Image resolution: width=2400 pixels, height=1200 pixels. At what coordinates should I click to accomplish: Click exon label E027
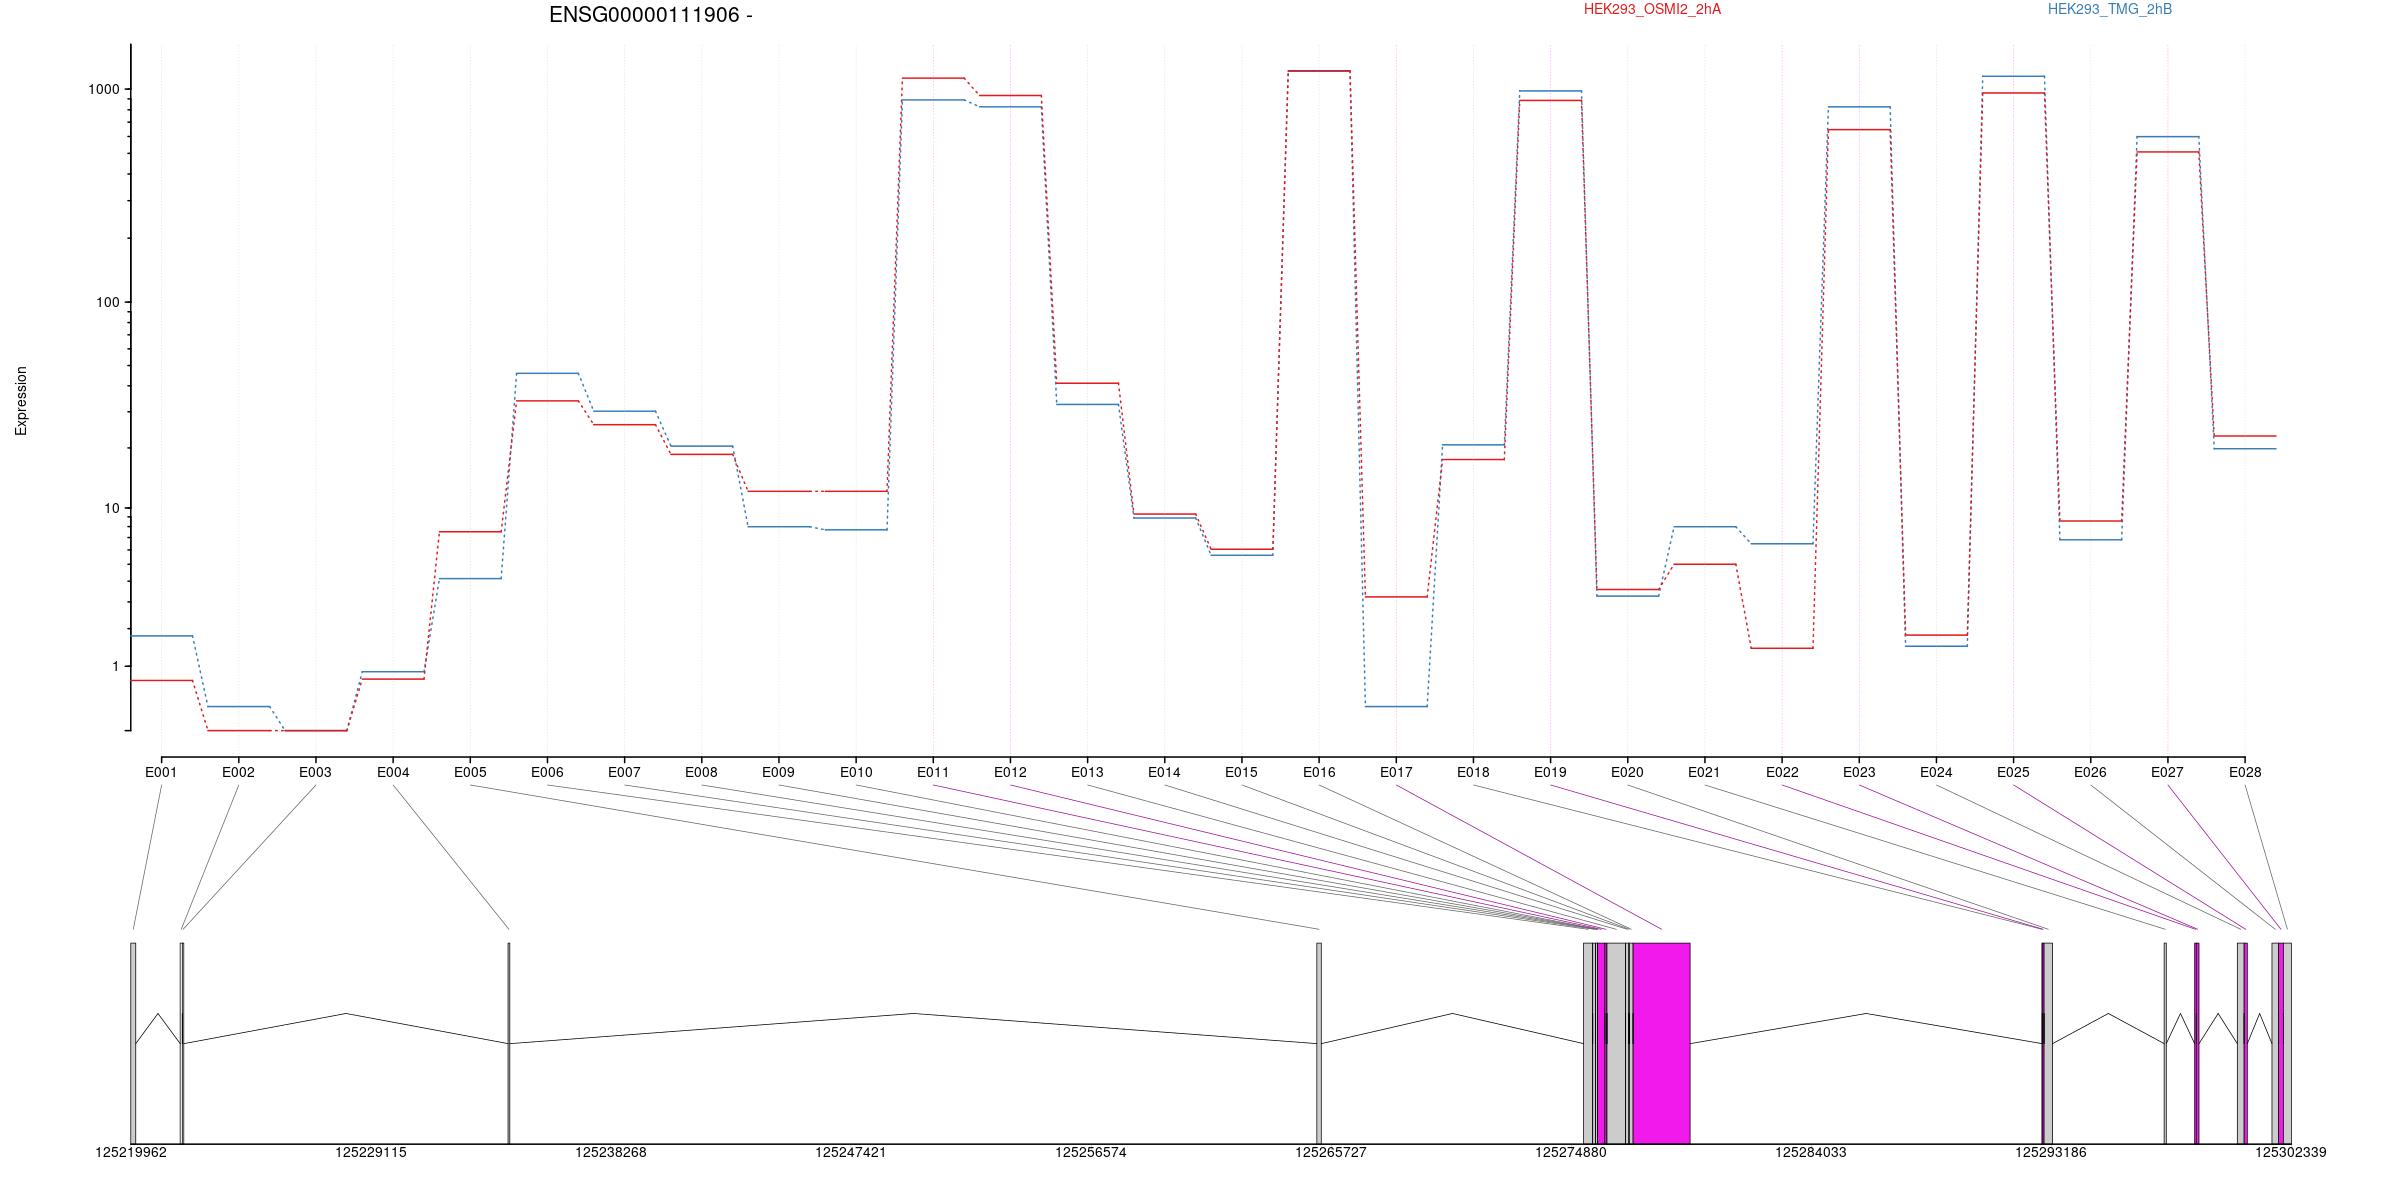pos(2167,772)
